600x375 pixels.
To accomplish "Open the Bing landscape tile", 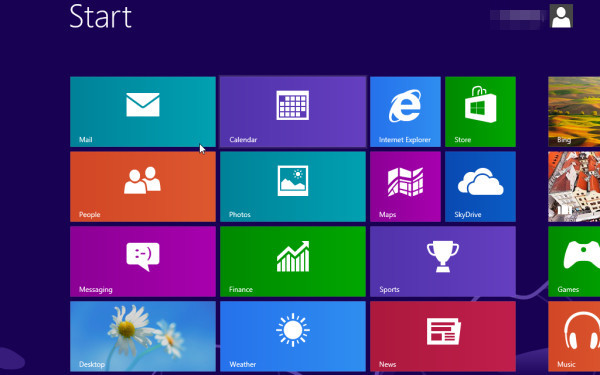I will [574, 112].
